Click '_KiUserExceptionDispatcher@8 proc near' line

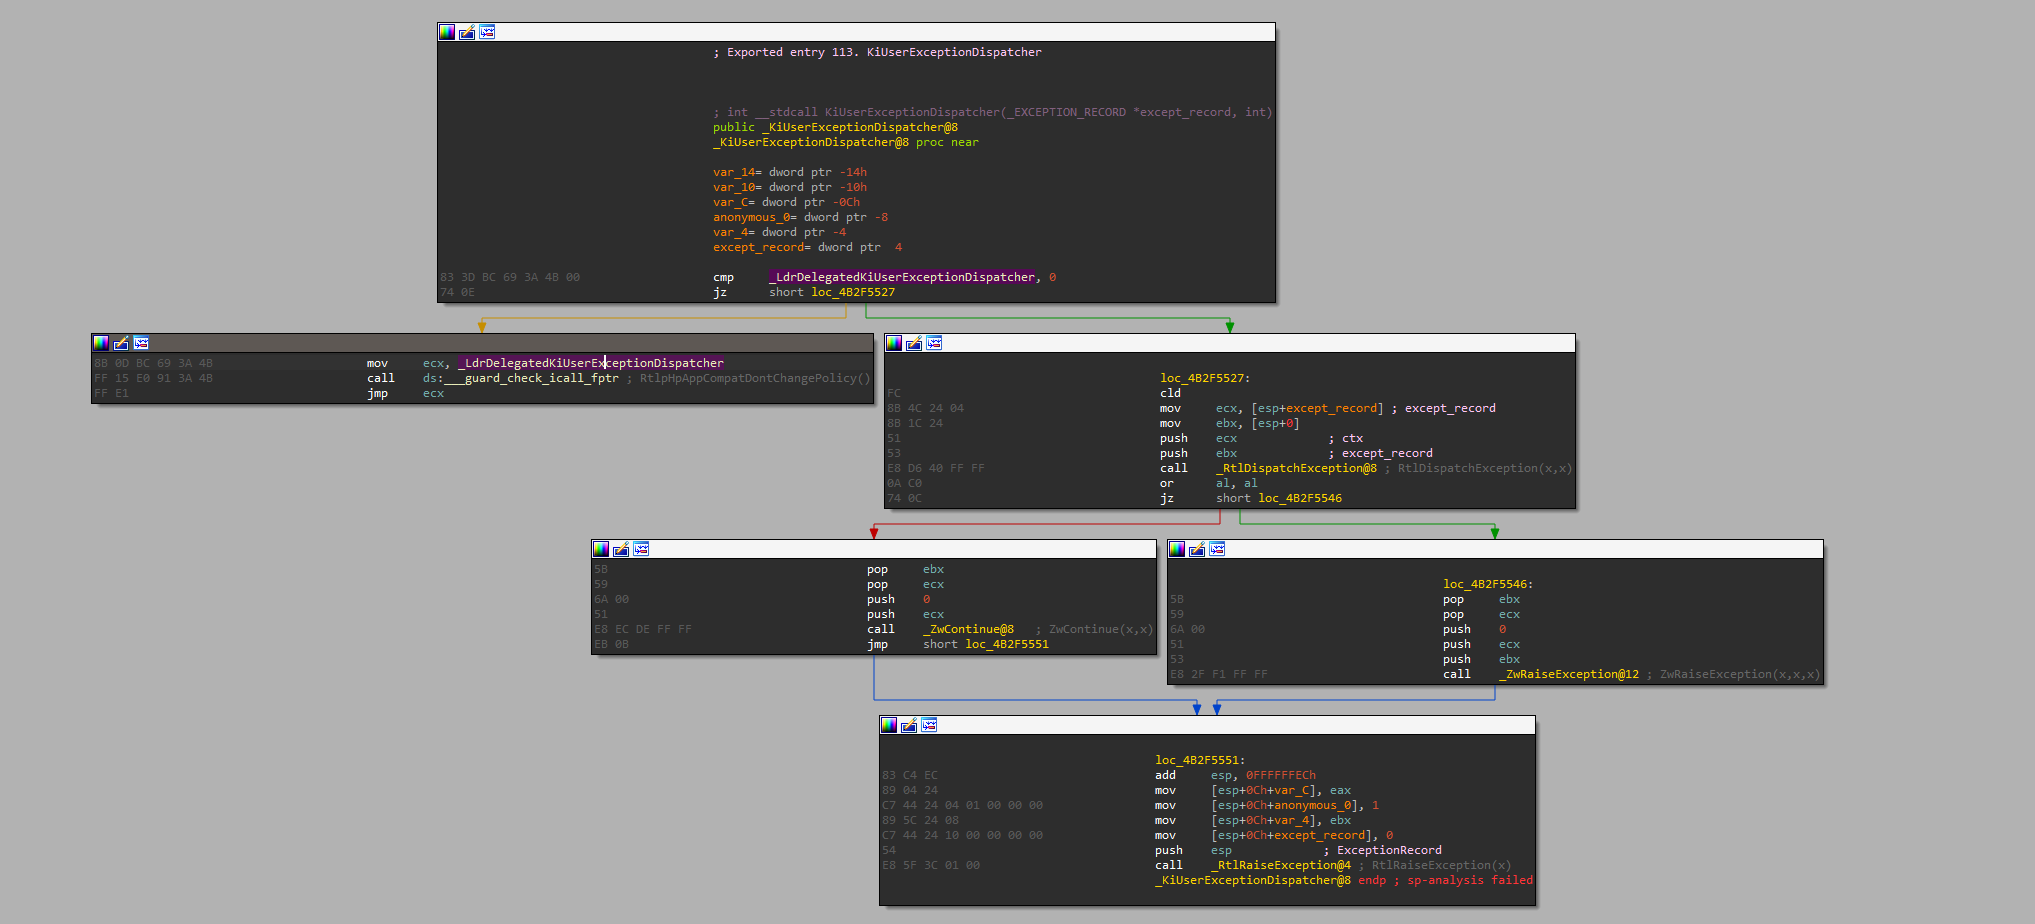pos(846,142)
